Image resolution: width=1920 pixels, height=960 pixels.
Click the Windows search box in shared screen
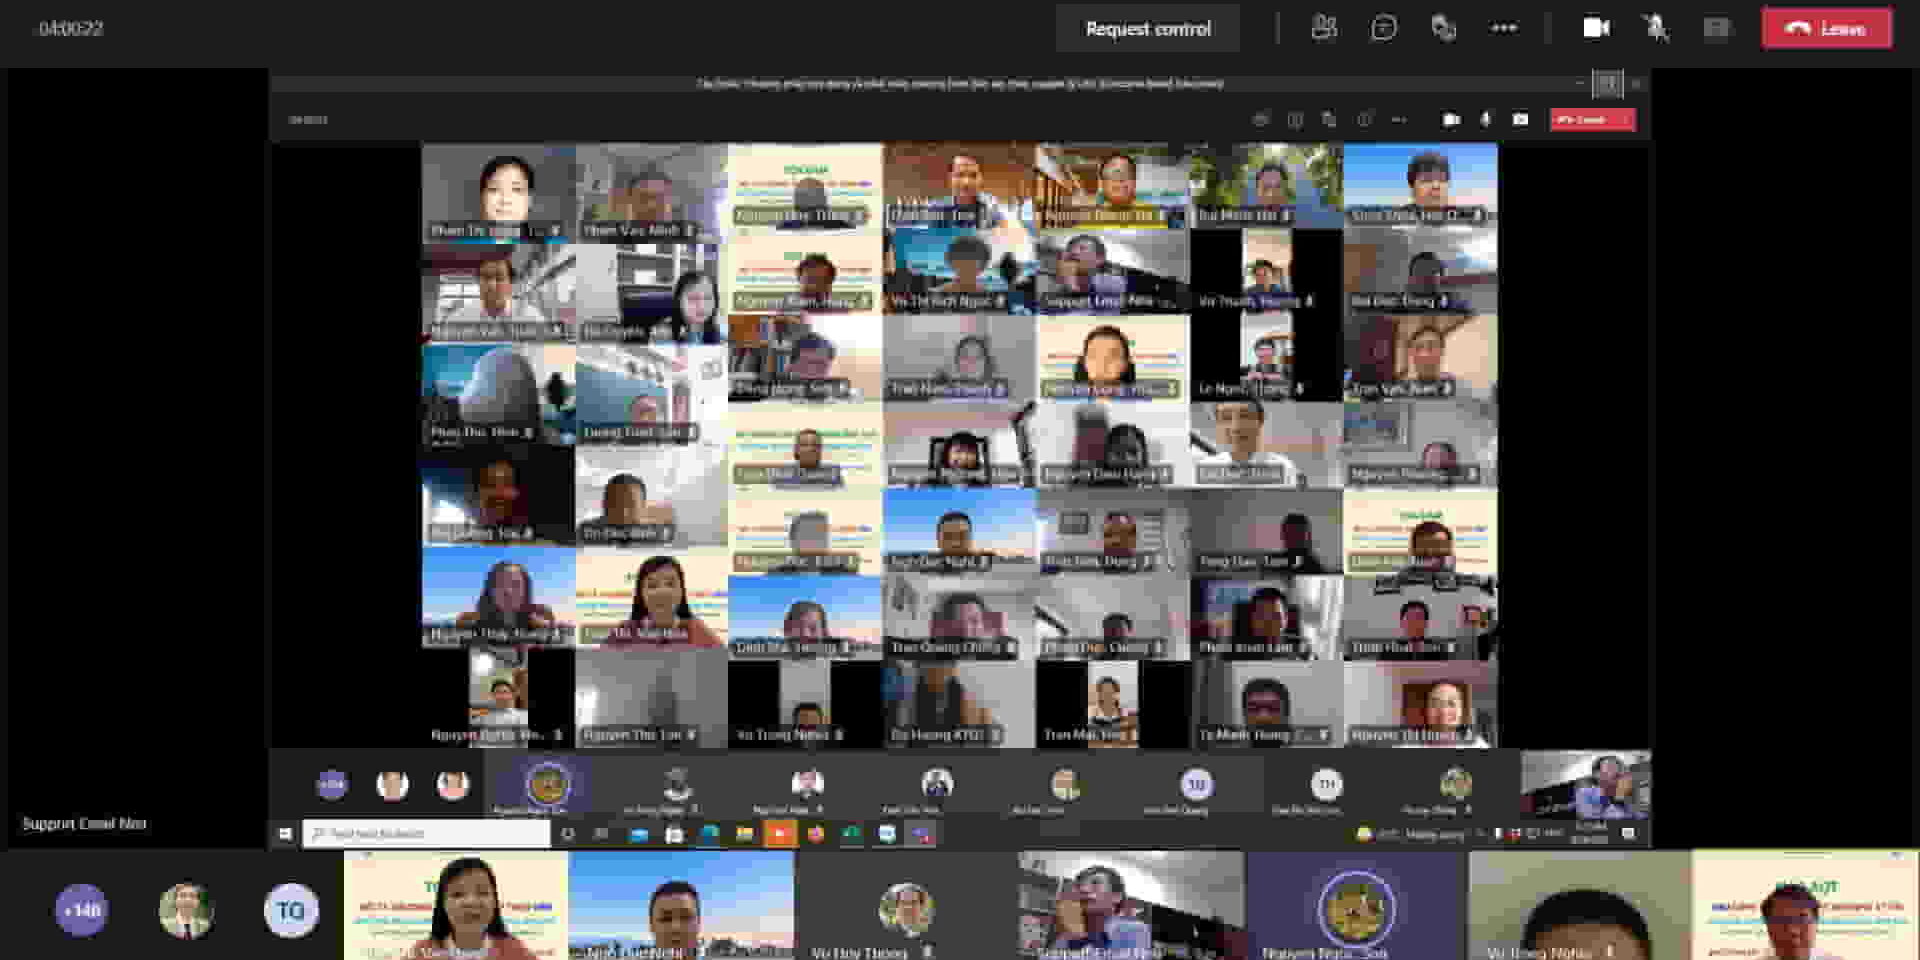click(427, 833)
